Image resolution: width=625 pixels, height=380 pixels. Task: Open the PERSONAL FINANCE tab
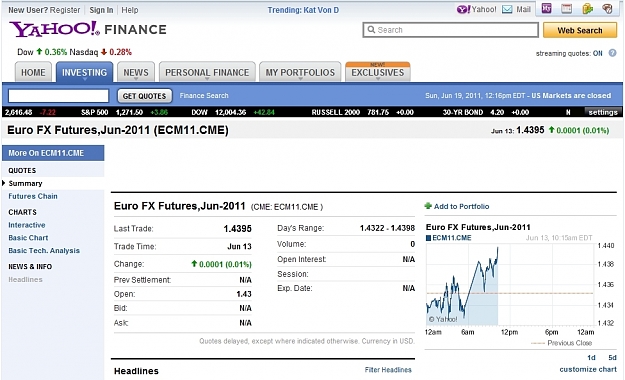207,72
